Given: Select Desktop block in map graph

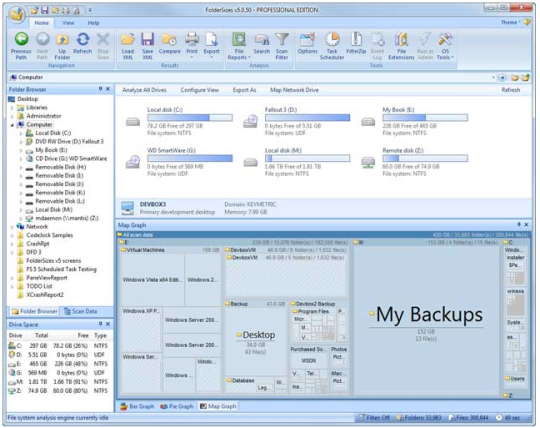Looking at the screenshot, I should click(255, 341).
